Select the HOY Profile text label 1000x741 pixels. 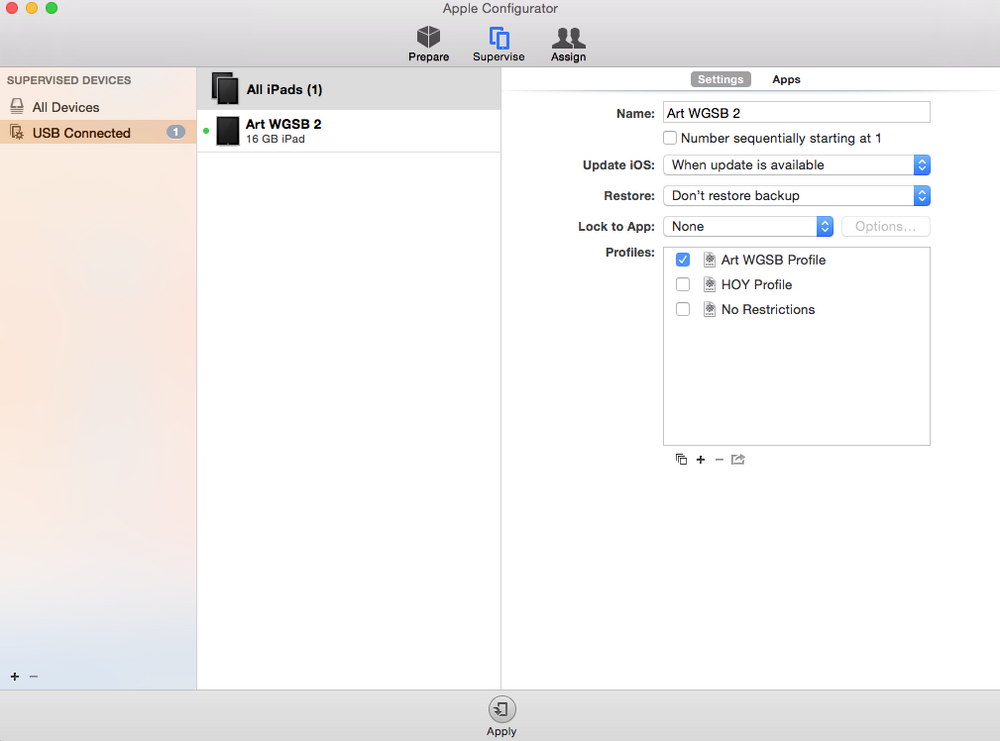(756, 284)
